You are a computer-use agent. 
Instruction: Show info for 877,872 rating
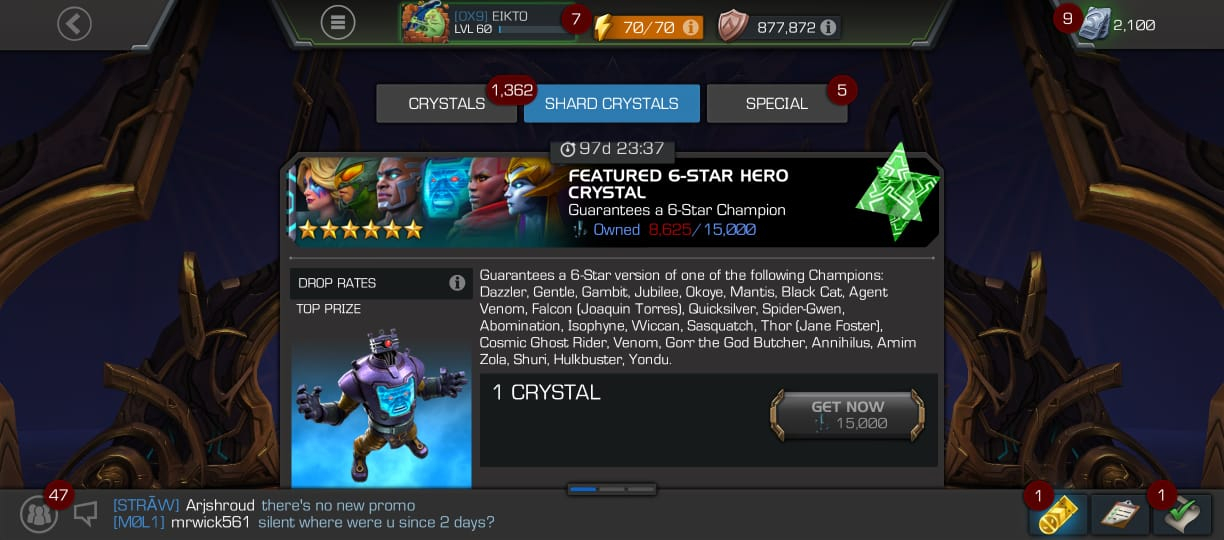828,27
